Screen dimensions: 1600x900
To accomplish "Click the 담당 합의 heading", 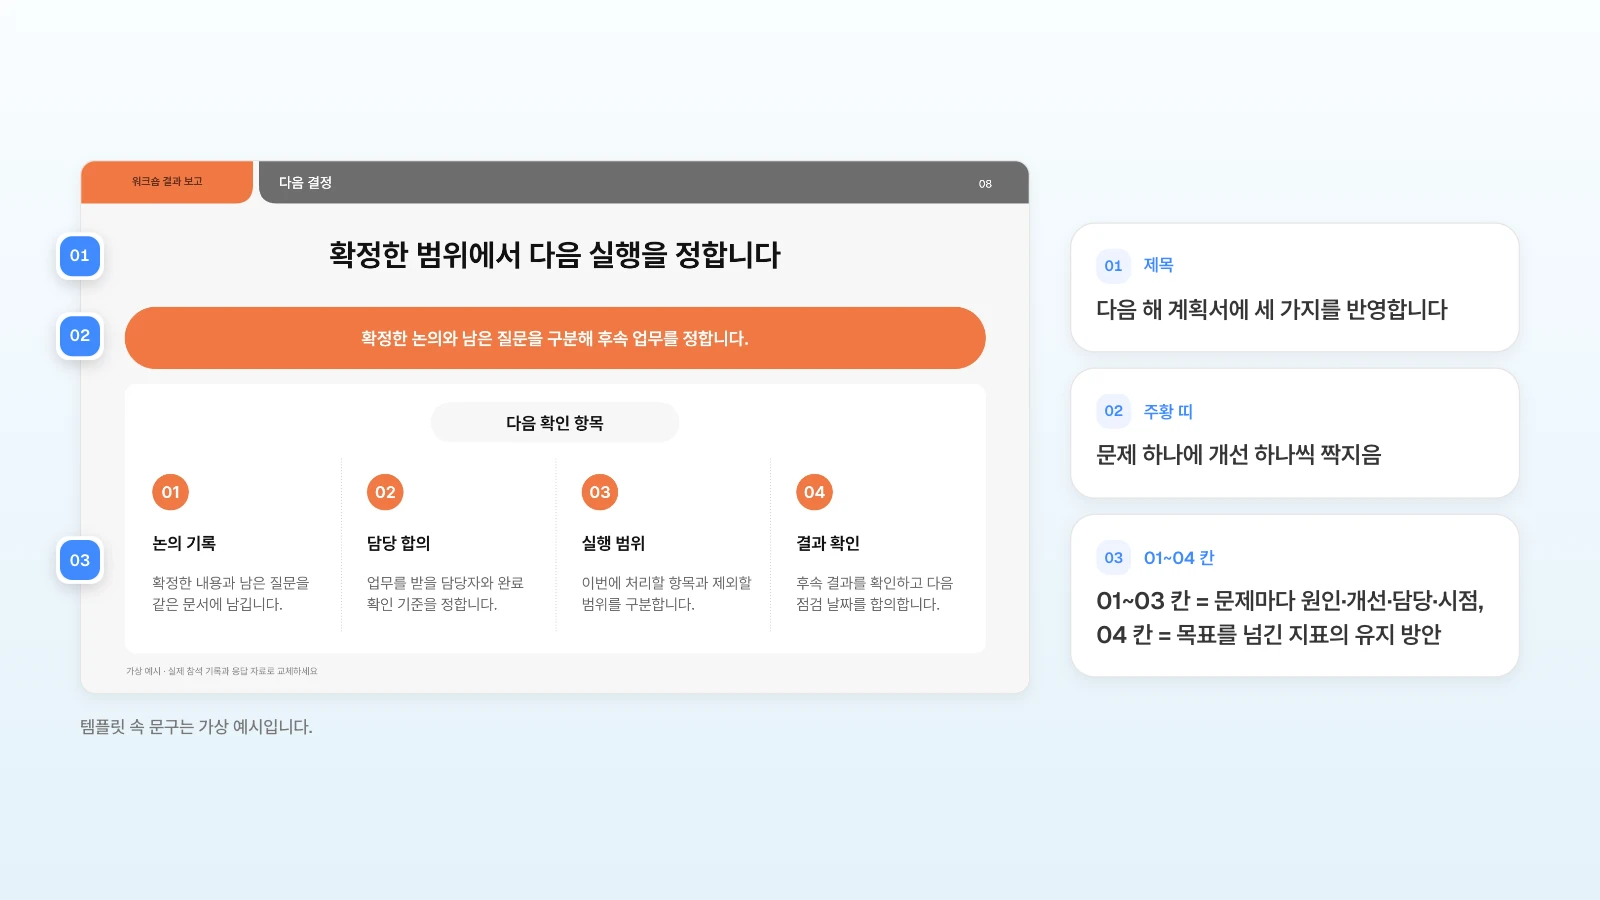I will click(x=398, y=543).
